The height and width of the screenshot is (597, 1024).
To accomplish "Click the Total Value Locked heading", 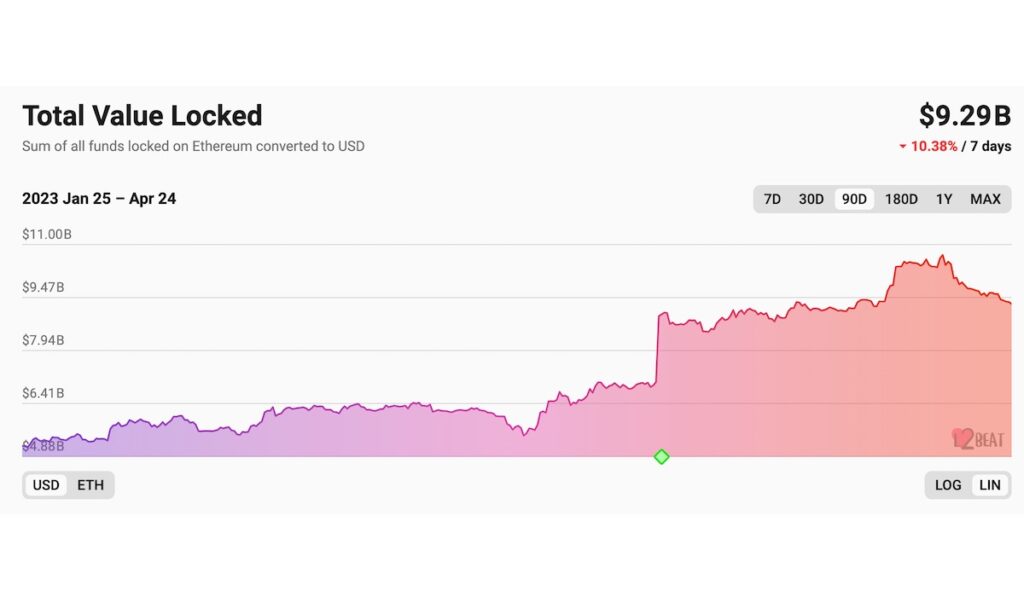I will pyautogui.click(x=142, y=116).
